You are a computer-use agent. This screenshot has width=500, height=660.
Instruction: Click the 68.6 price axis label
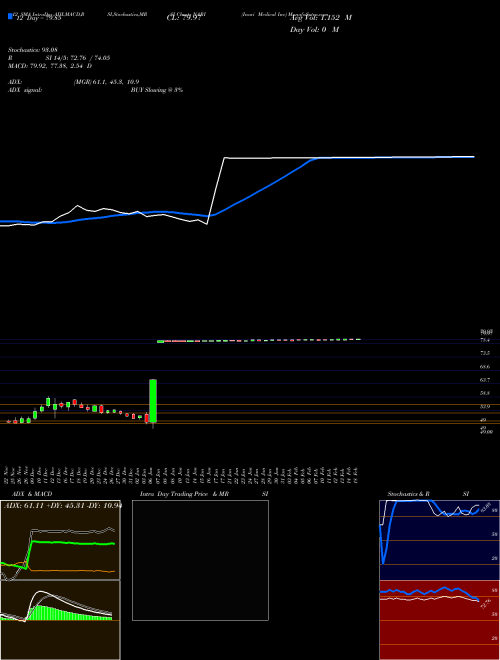tap(485, 367)
